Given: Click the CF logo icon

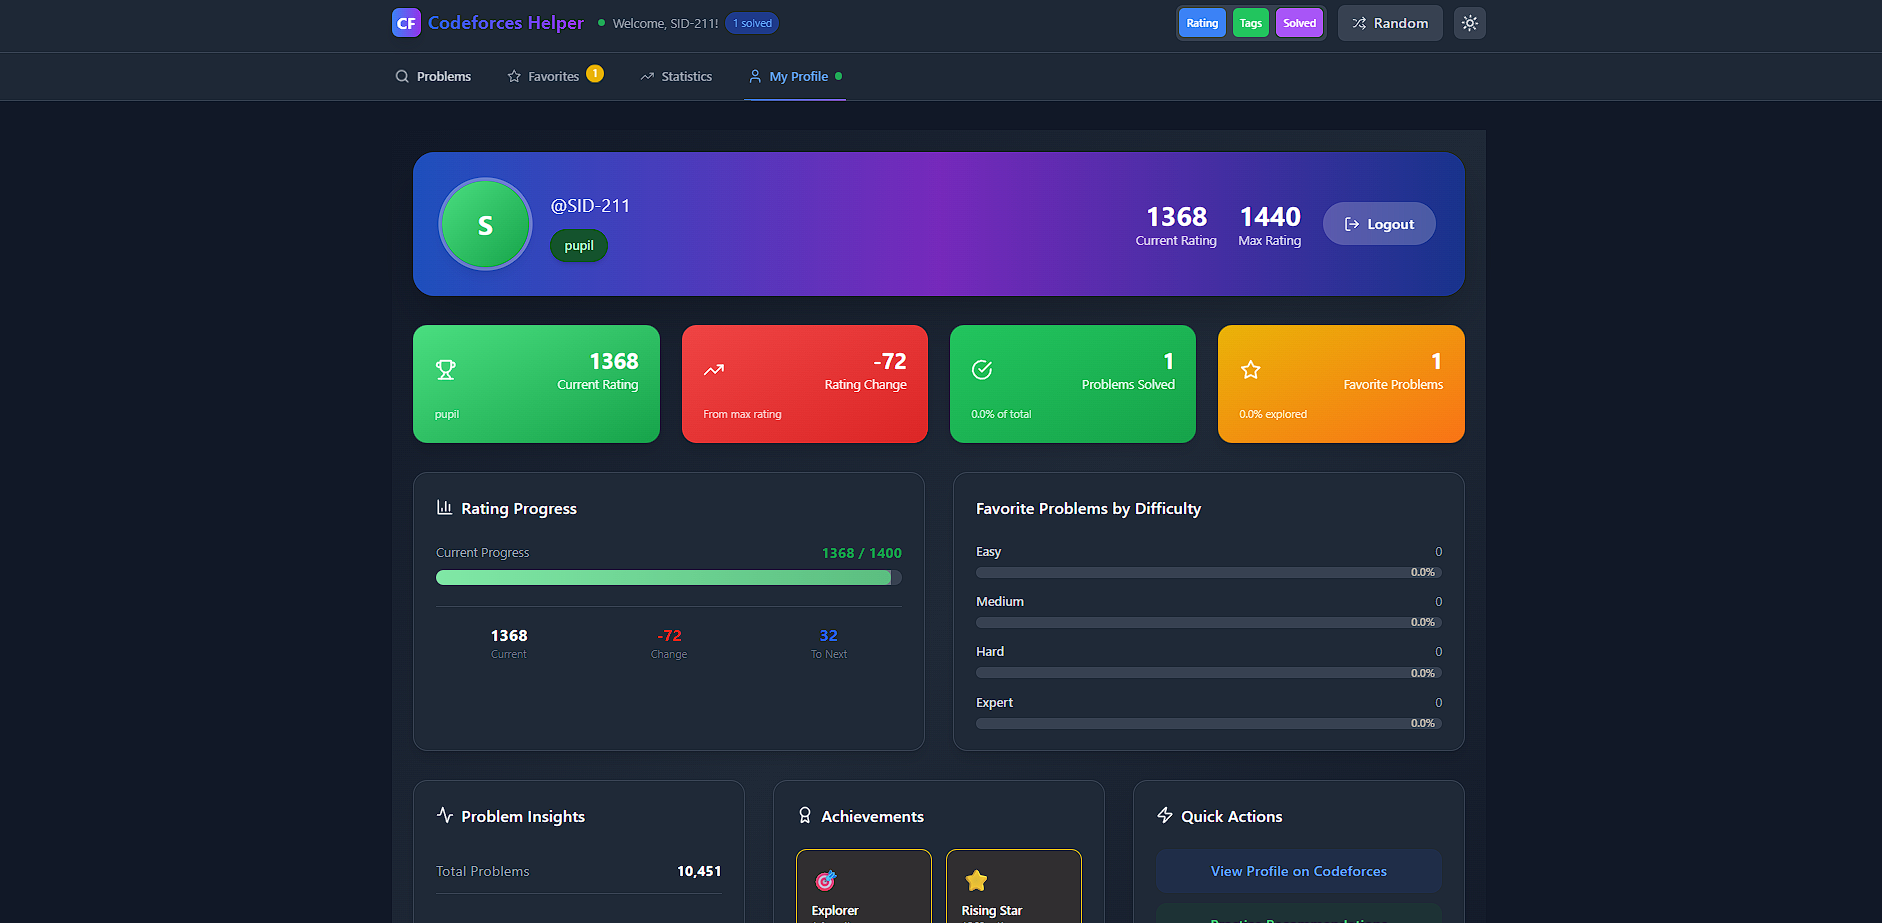Looking at the screenshot, I should [406, 22].
